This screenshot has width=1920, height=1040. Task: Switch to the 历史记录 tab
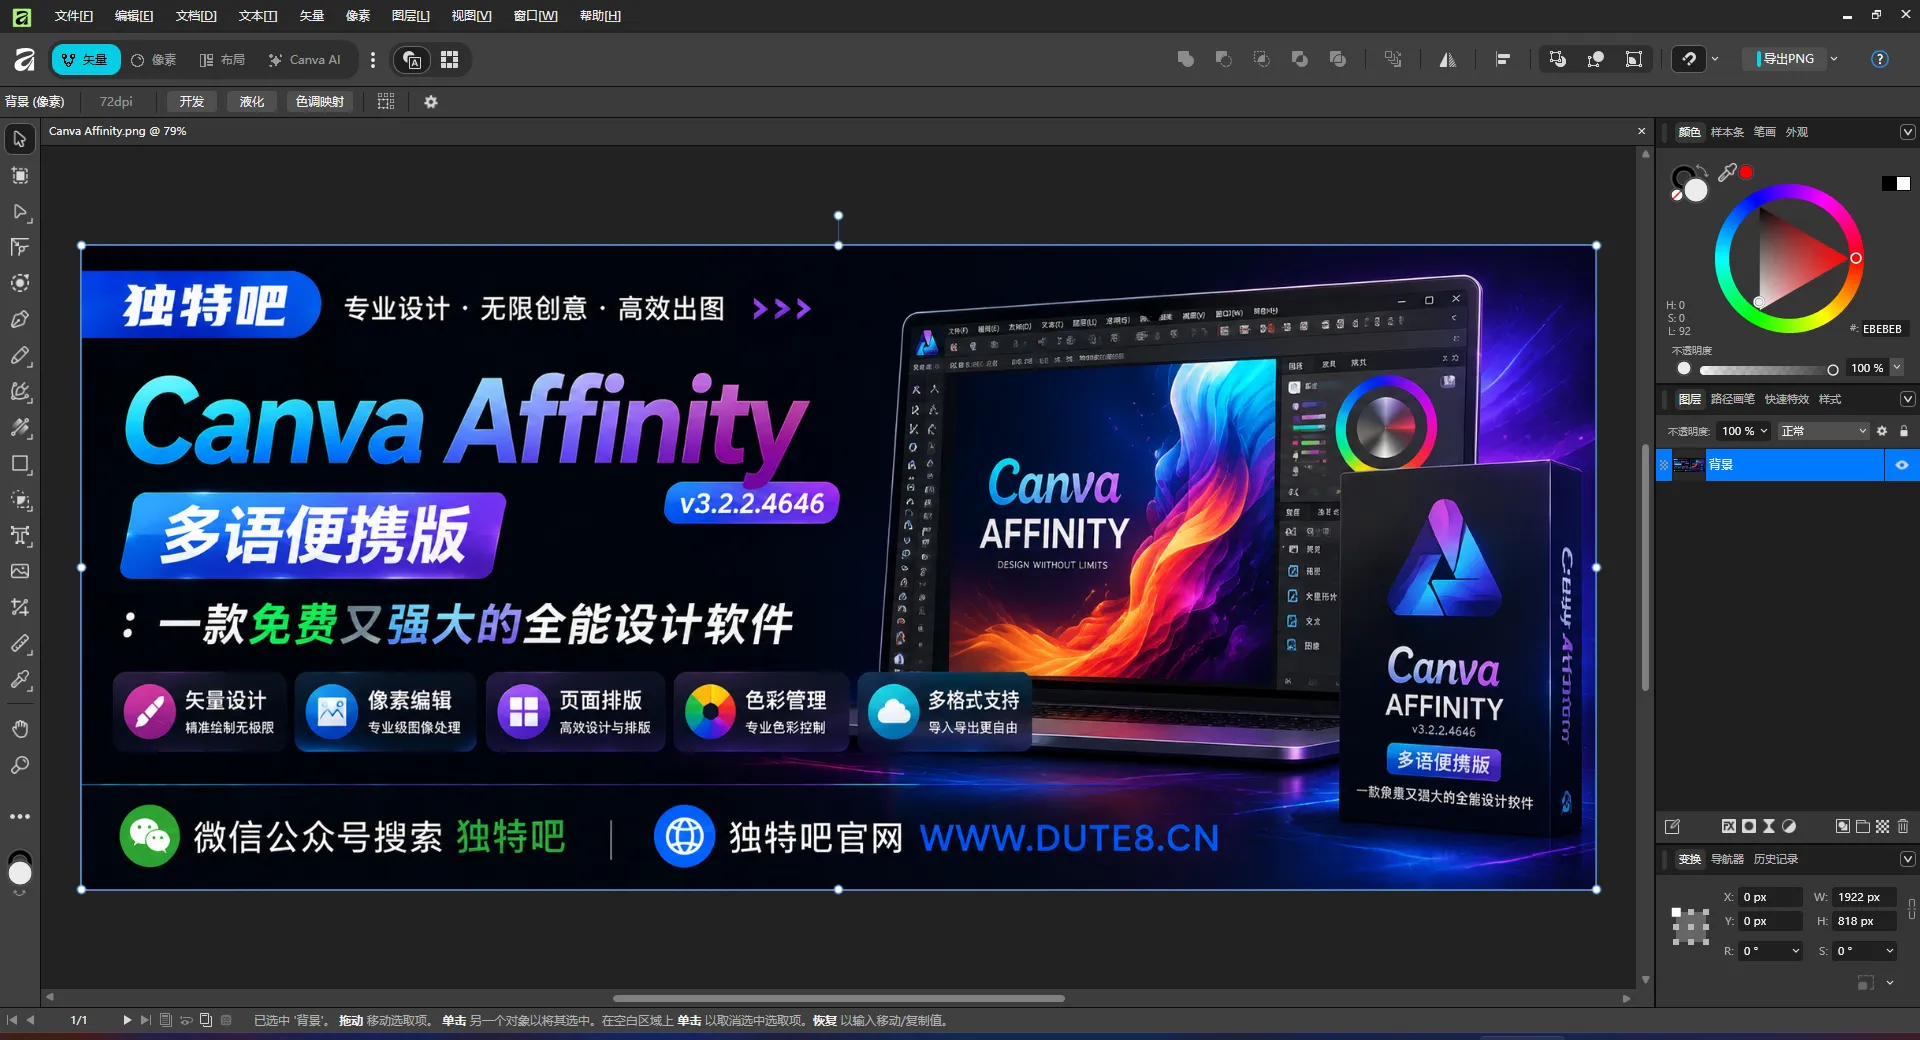click(x=1775, y=859)
